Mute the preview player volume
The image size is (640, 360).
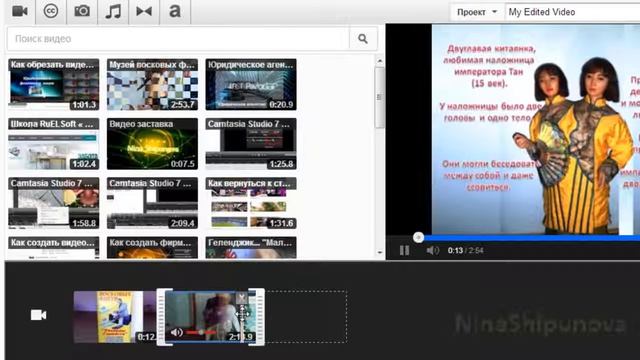[433, 250]
